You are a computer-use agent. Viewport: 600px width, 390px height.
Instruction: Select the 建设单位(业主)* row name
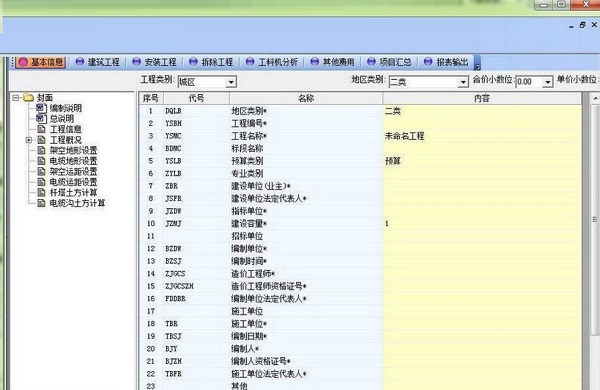(261, 186)
